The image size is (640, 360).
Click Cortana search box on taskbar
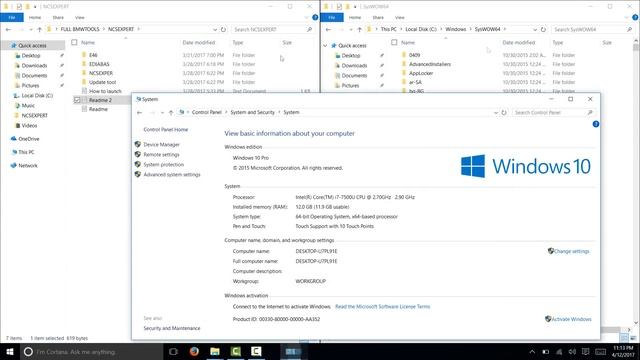91,351
